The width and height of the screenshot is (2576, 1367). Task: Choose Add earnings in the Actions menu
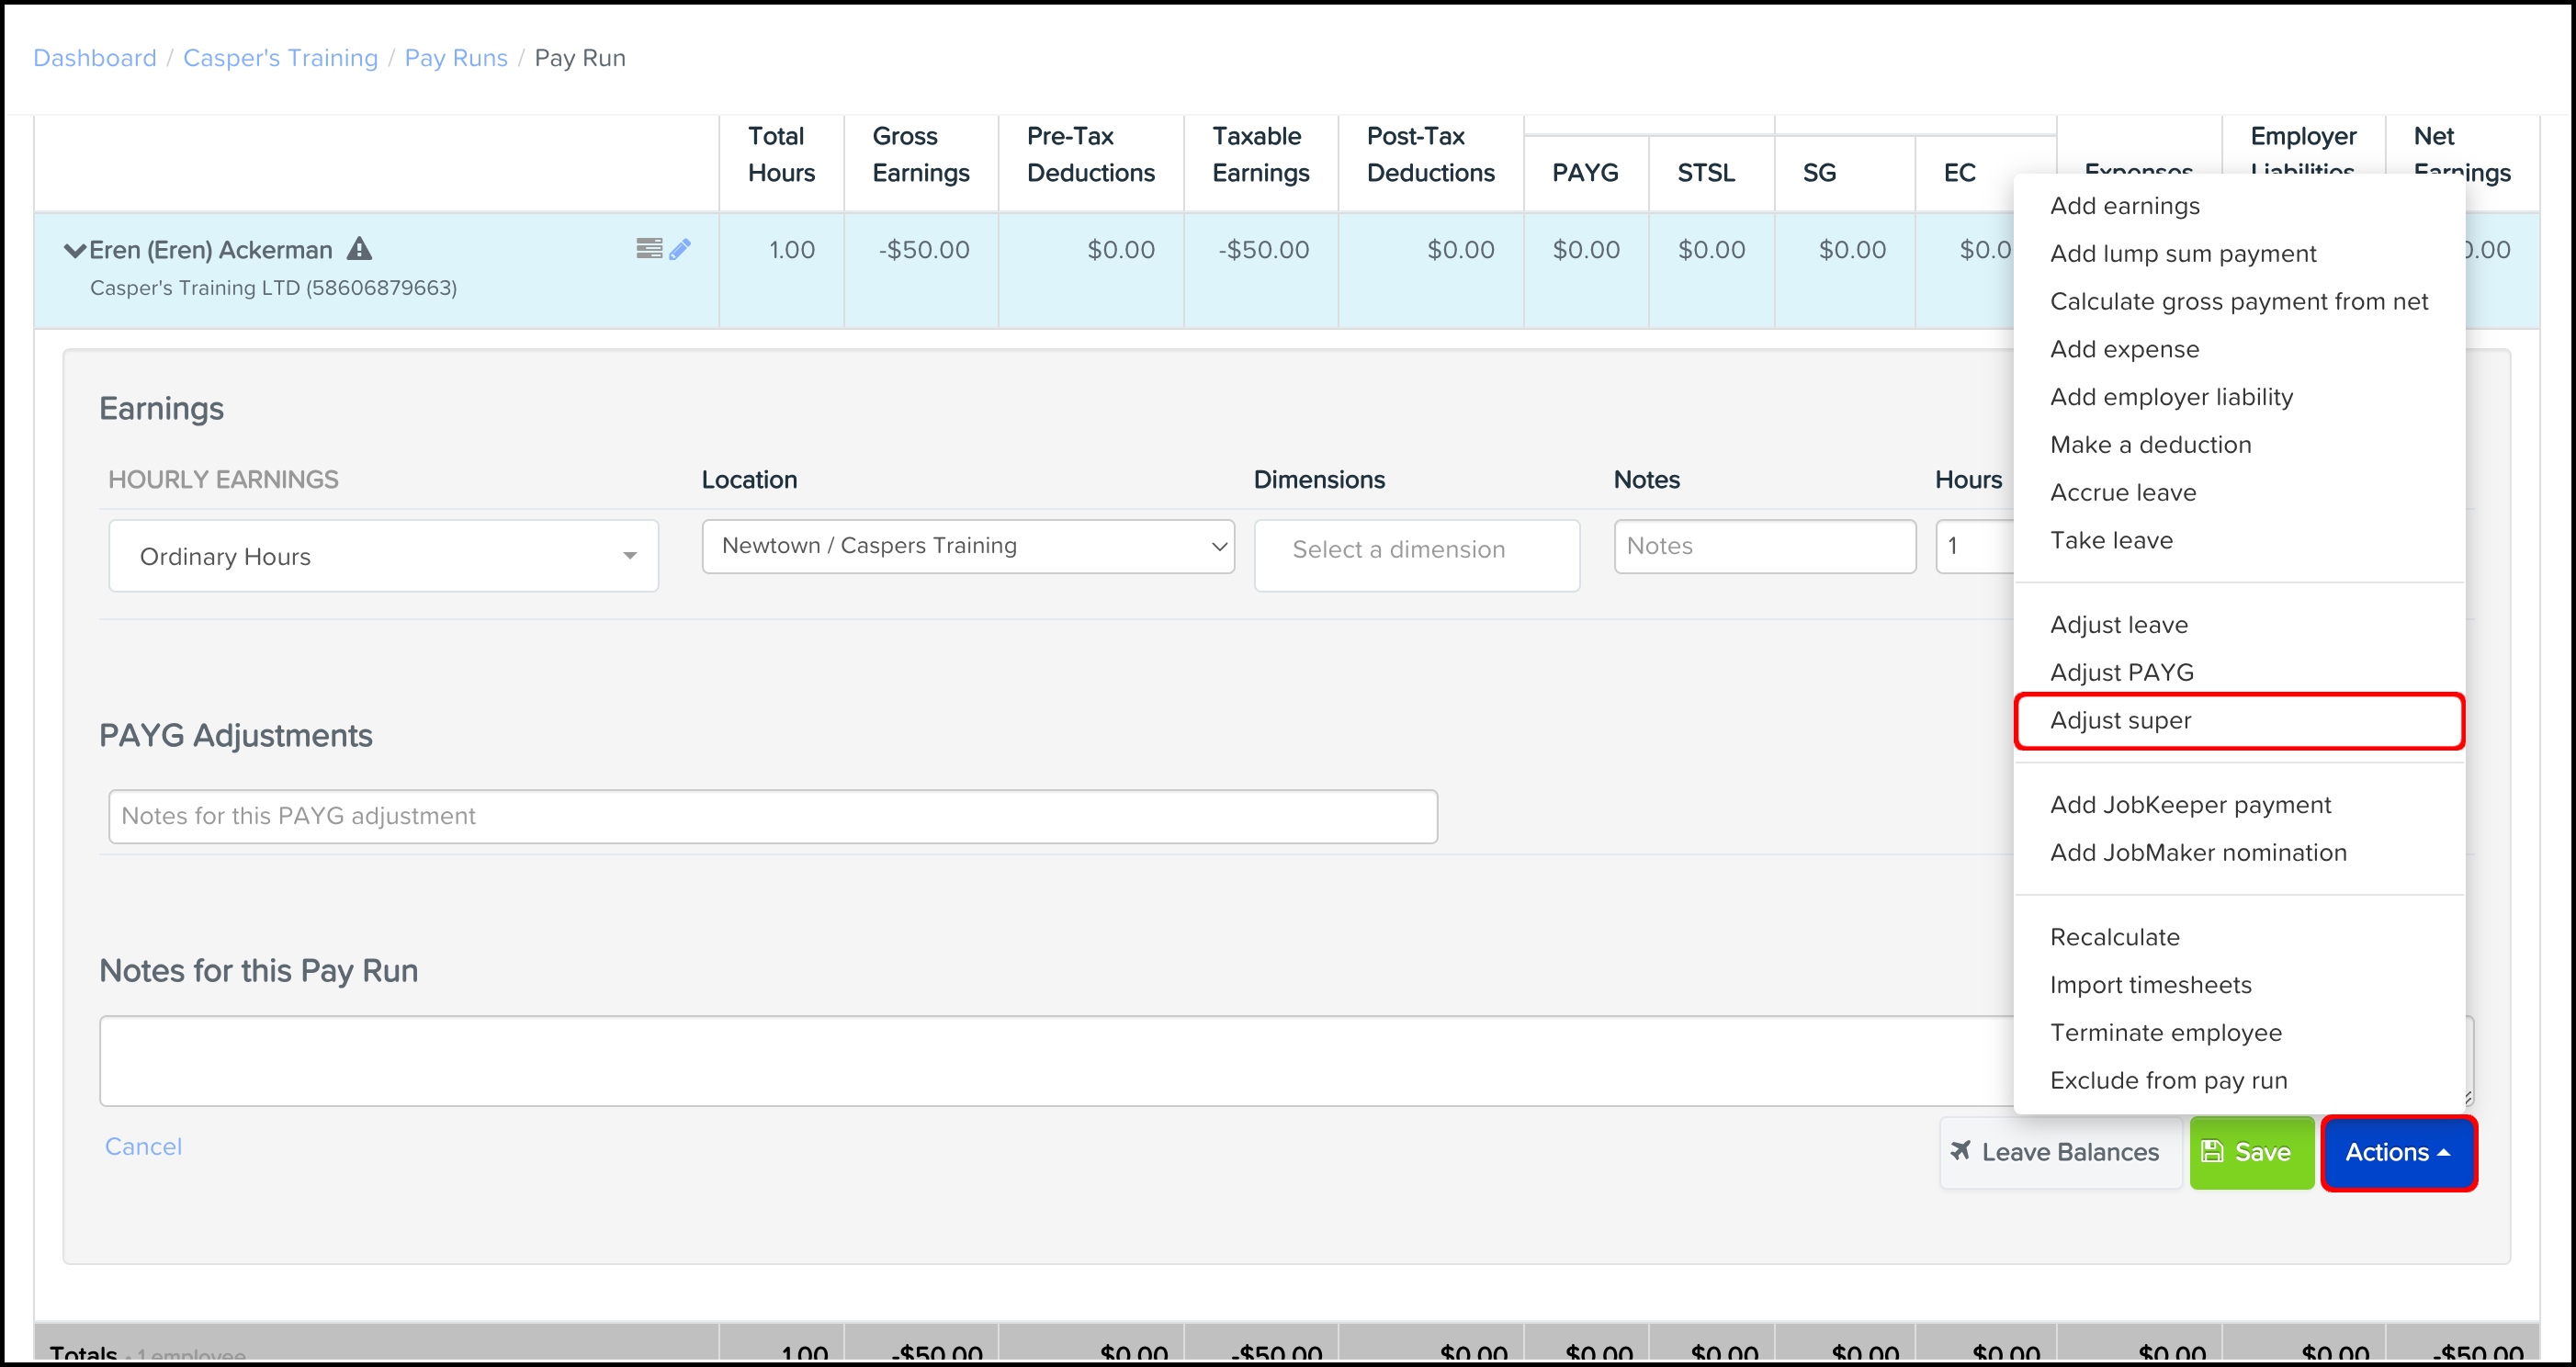tap(2124, 206)
